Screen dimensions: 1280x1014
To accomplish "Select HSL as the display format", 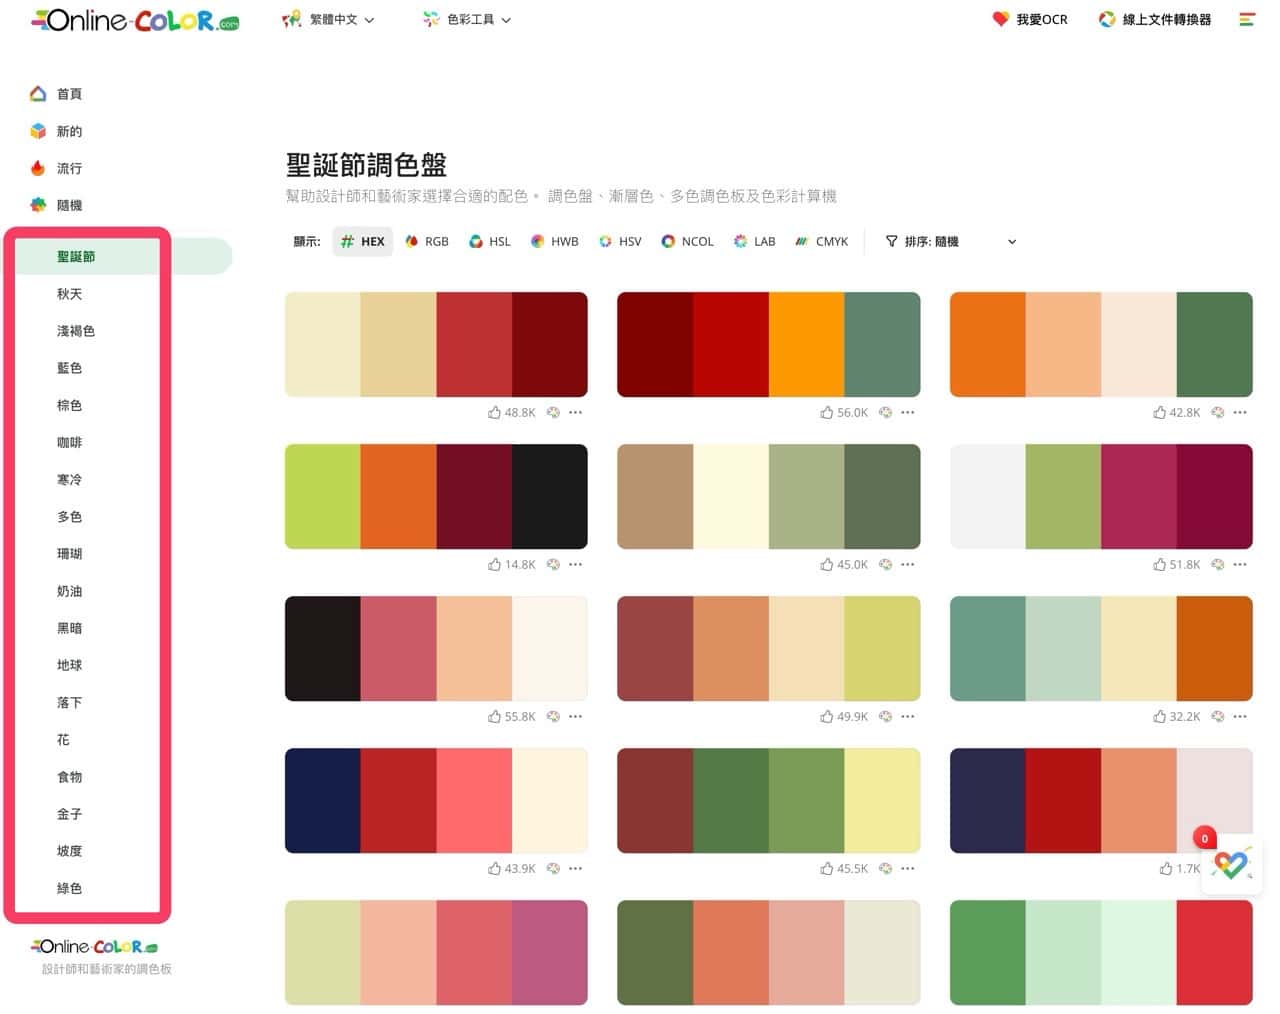I will coord(490,241).
